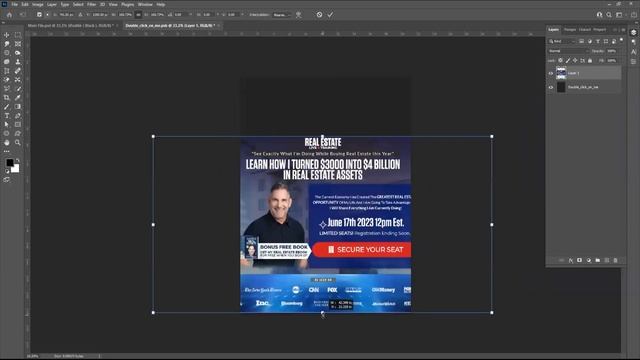Select the Clone Stamp tool
This screenshot has width=640, height=360.
(x=18, y=62)
